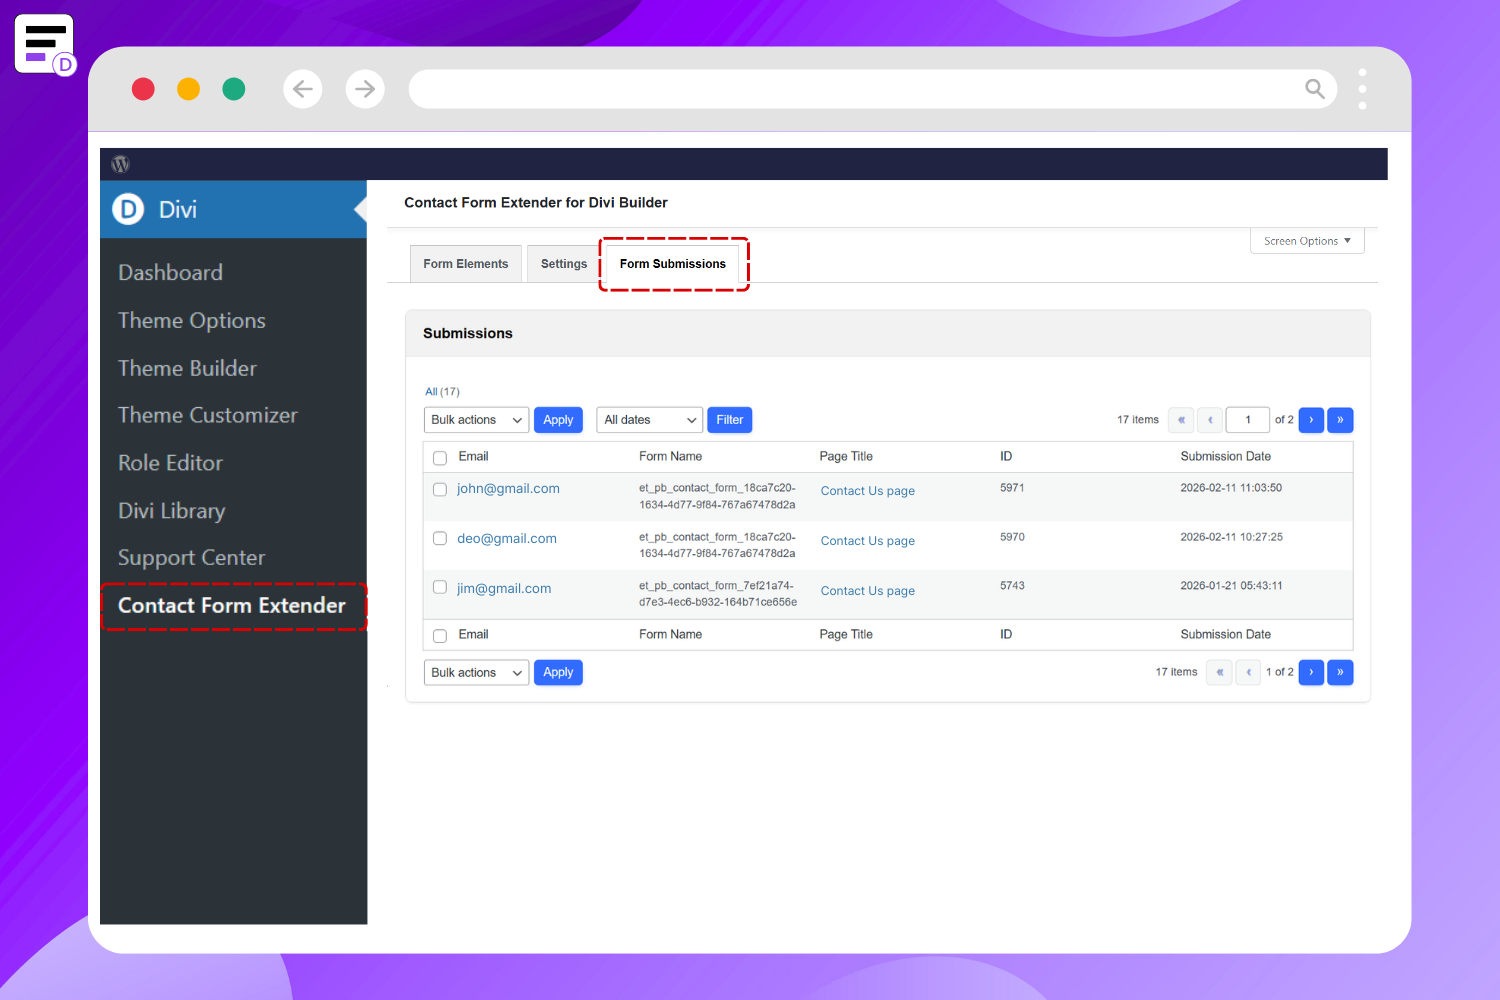Switch to the Settings tab

point(563,263)
